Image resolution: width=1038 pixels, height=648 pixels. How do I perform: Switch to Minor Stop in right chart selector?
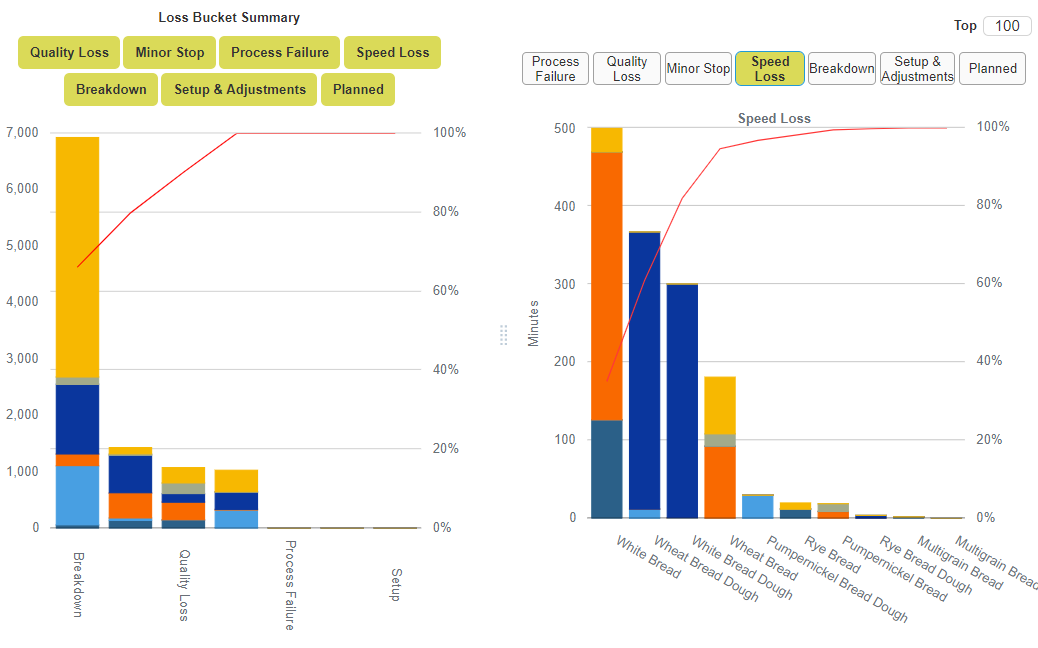698,69
